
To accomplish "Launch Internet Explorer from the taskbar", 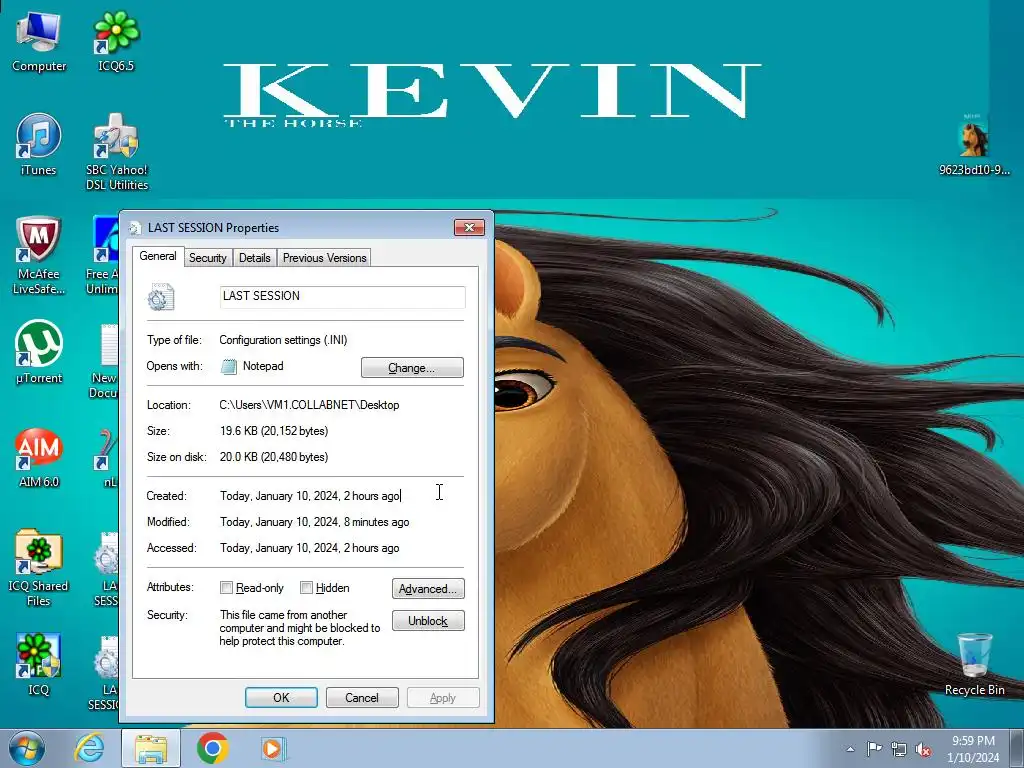I will click(89, 748).
